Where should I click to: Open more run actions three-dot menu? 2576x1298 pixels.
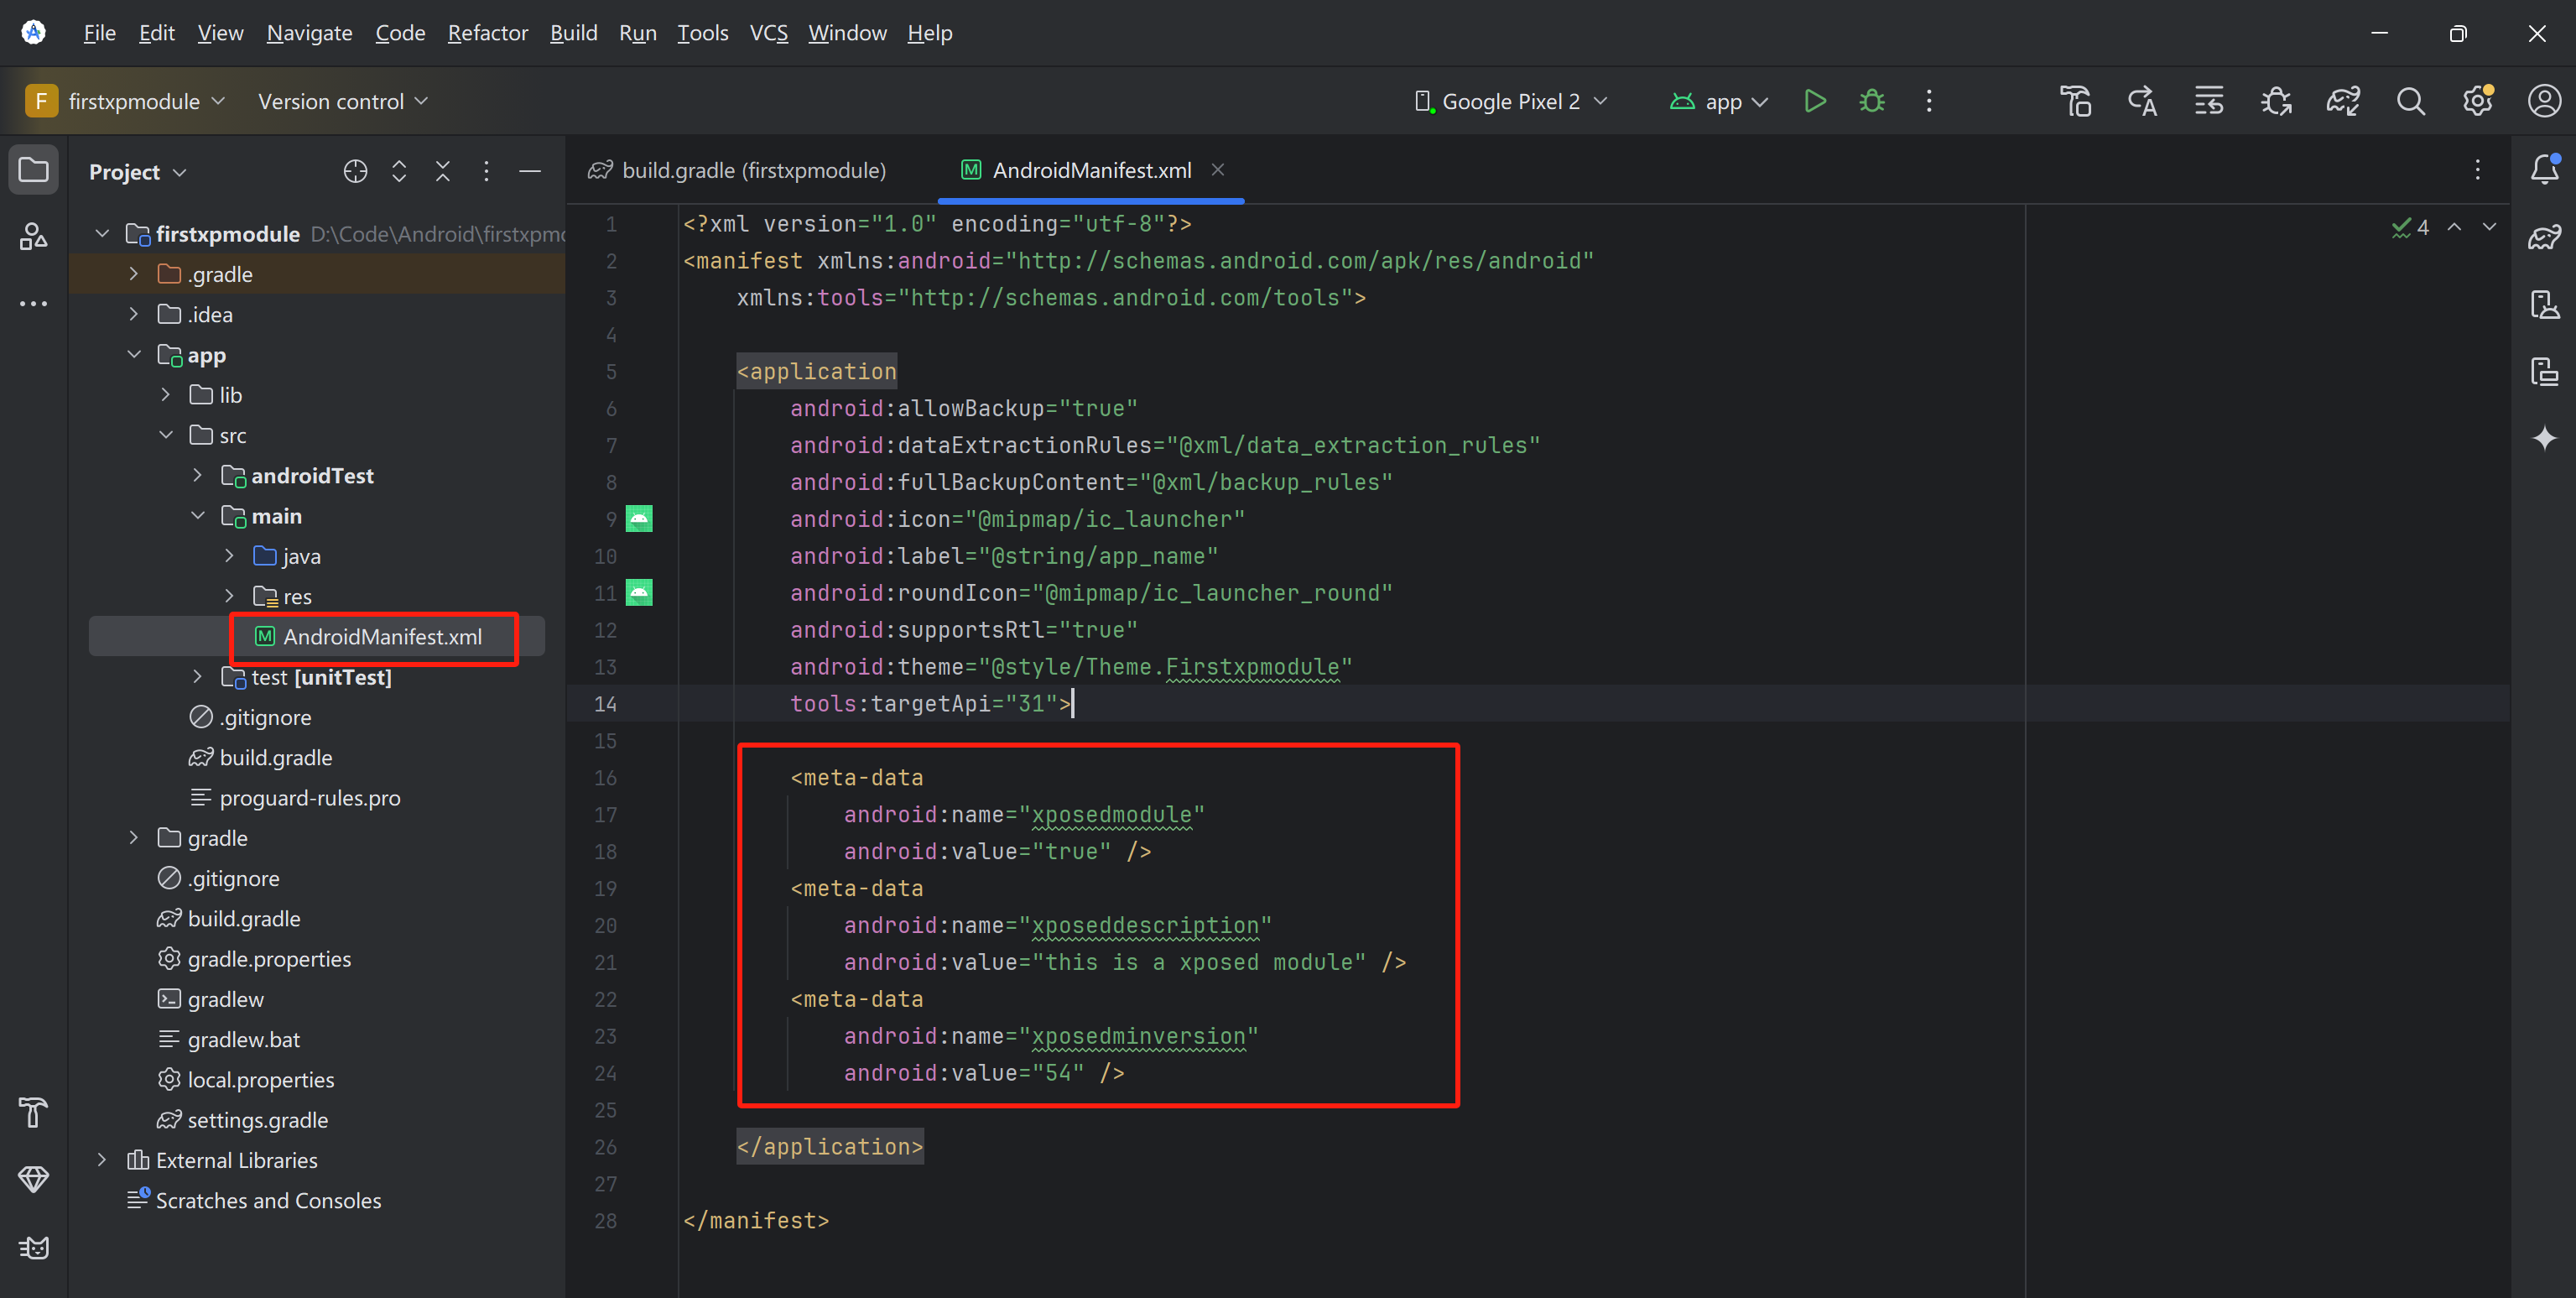(1929, 101)
